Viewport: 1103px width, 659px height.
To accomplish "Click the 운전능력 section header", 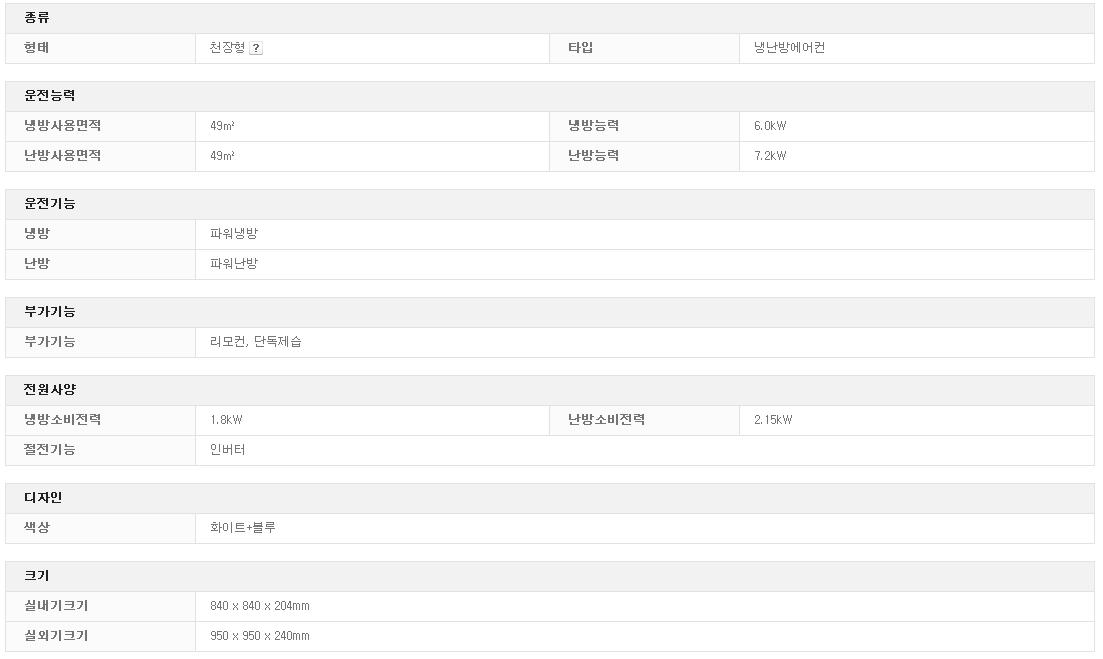I will tap(50, 96).
